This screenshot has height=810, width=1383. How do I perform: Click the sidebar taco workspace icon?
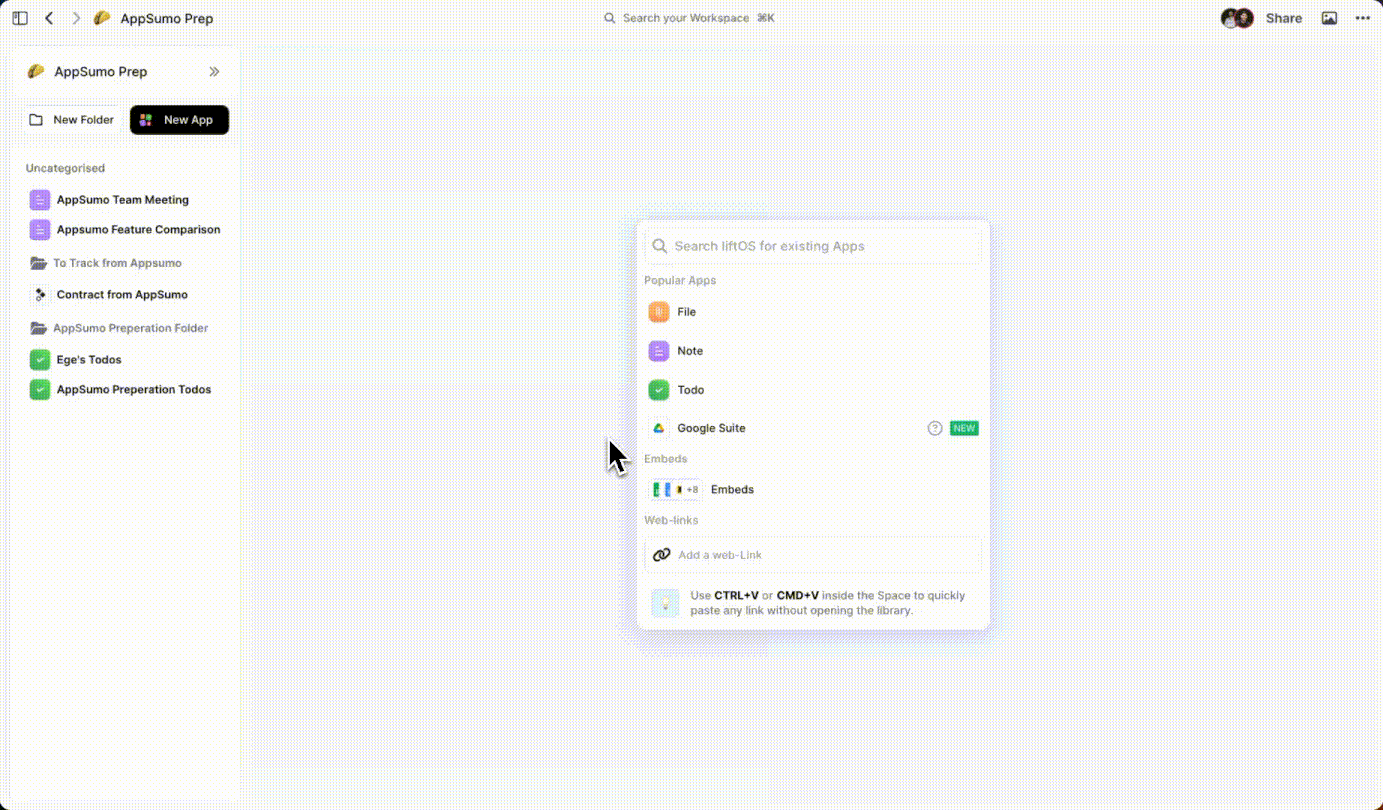coord(36,72)
